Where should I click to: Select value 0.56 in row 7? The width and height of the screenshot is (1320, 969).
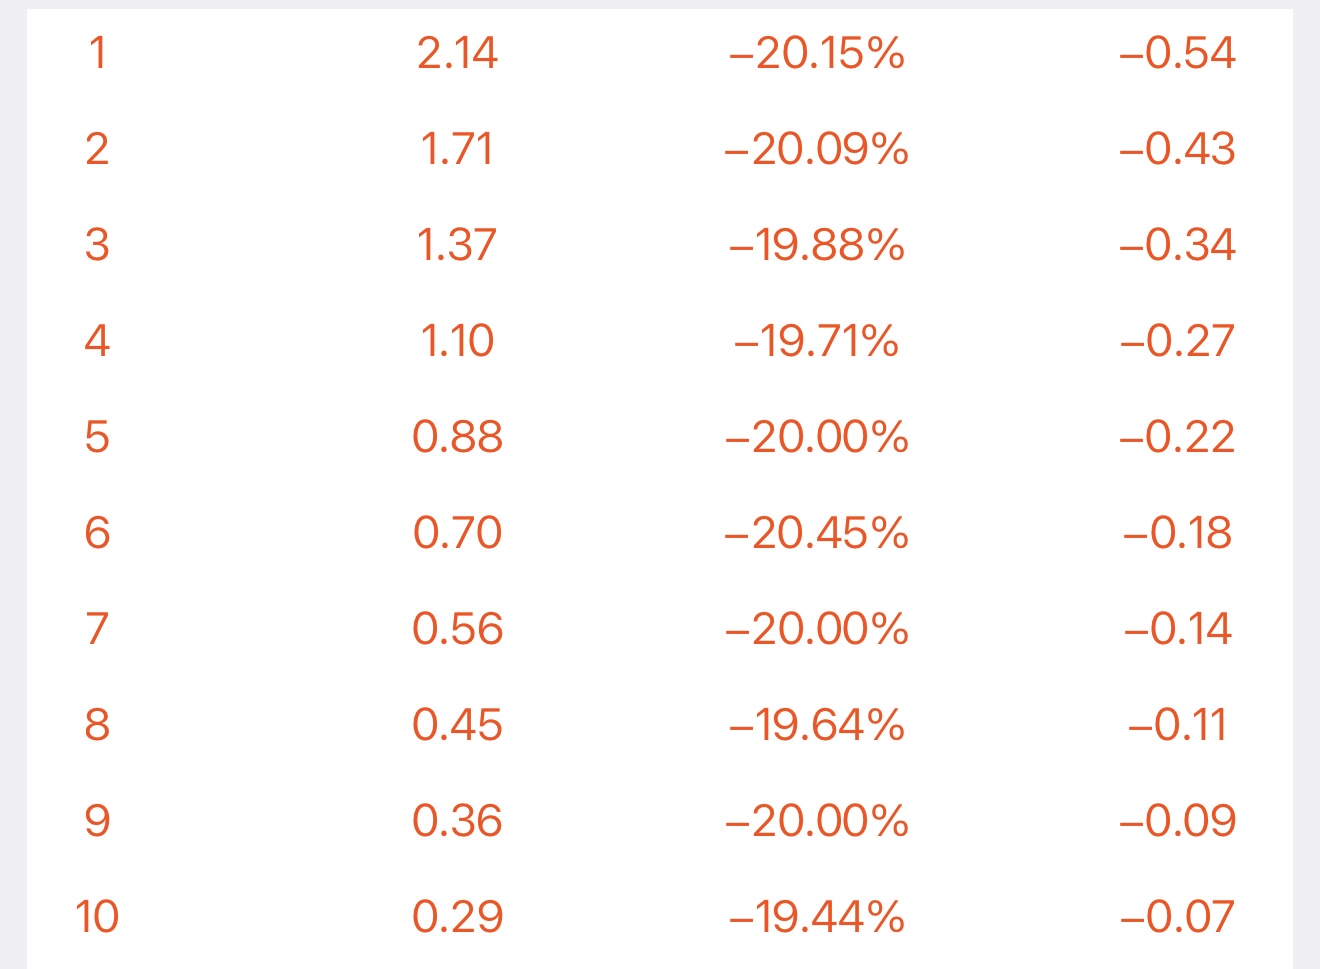pos(457,629)
